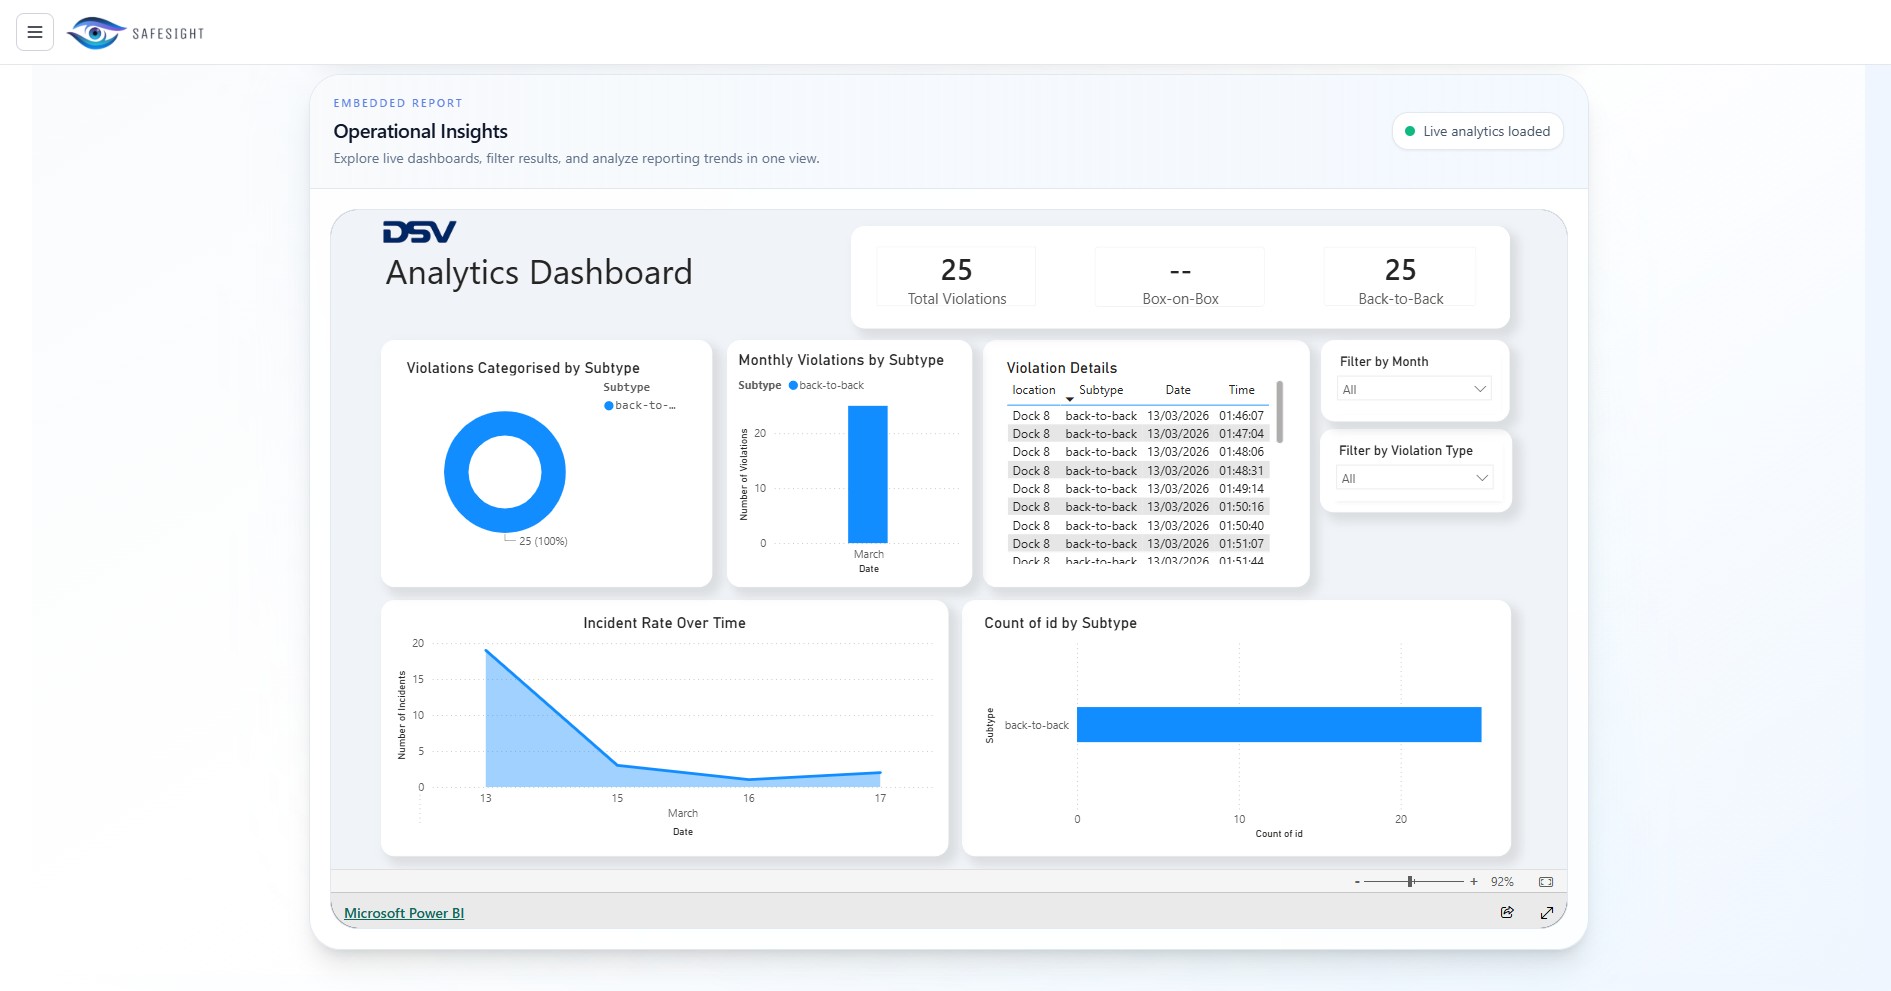The width and height of the screenshot is (1891, 991).
Task: Click the 25 (100%) donut label
Action: (x=543, y=541)
